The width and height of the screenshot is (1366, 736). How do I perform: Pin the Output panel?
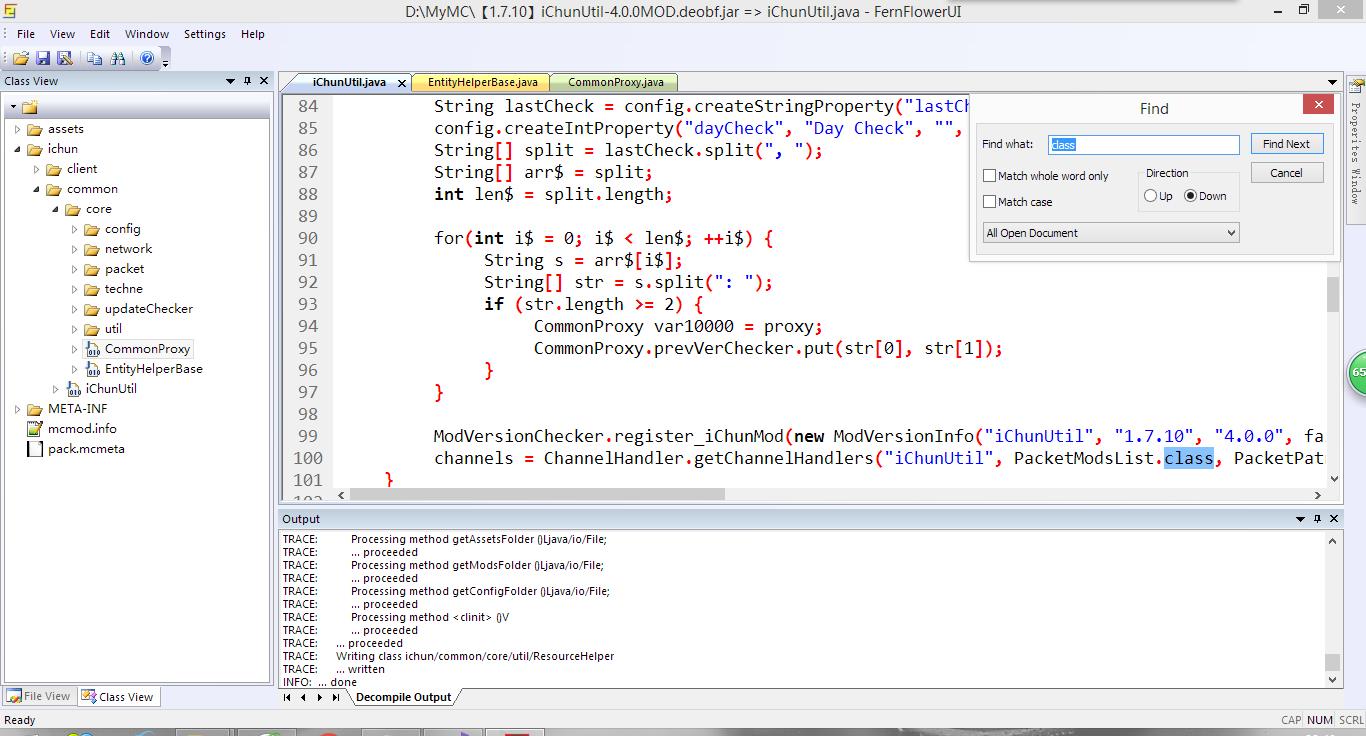1317,519
